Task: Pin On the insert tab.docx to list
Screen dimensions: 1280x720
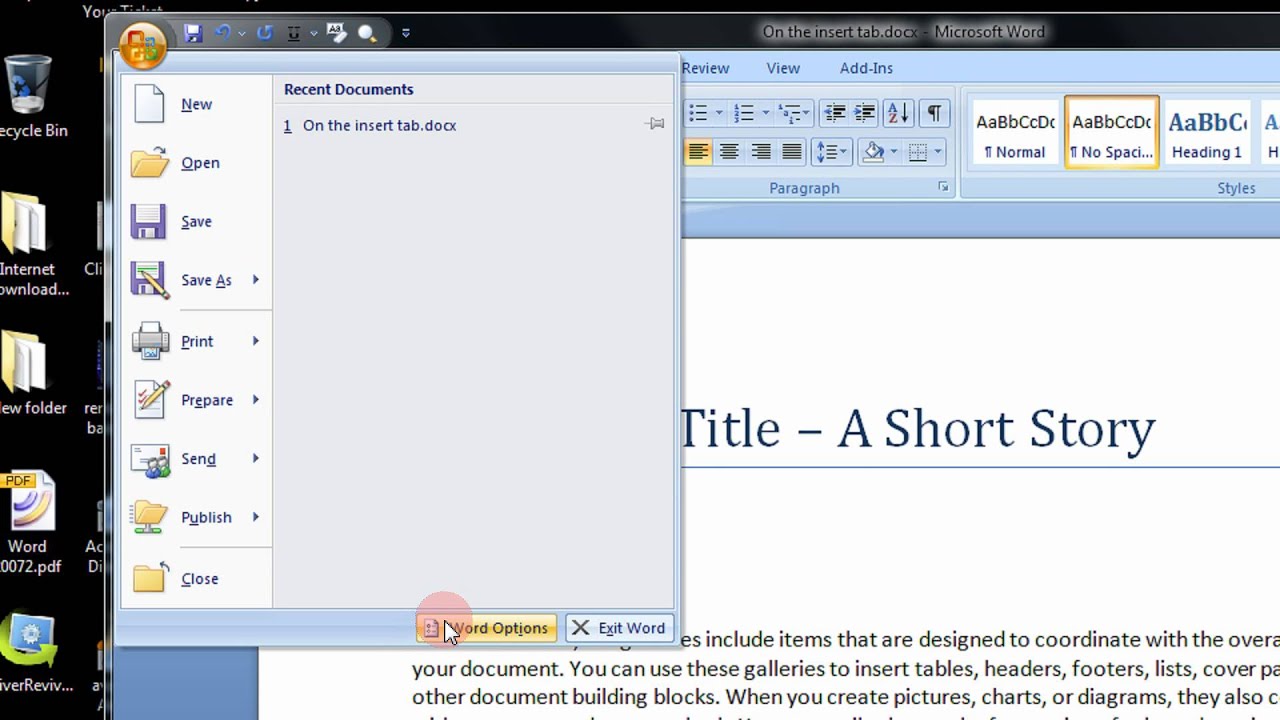Action: click(x=655, y=124)
